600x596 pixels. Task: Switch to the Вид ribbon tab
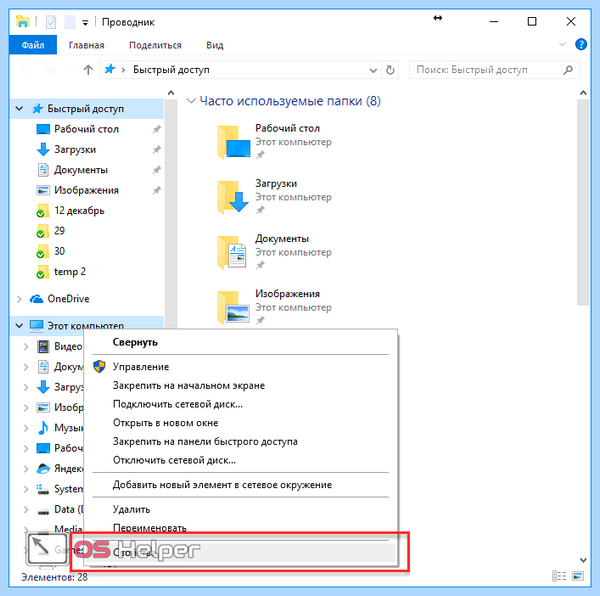215,45
